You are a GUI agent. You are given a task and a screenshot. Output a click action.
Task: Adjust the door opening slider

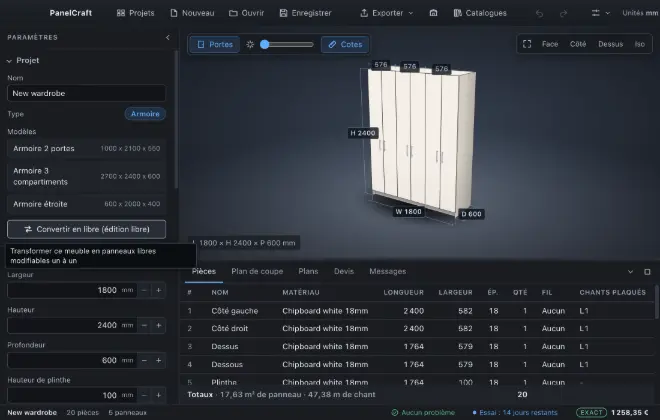287,44
